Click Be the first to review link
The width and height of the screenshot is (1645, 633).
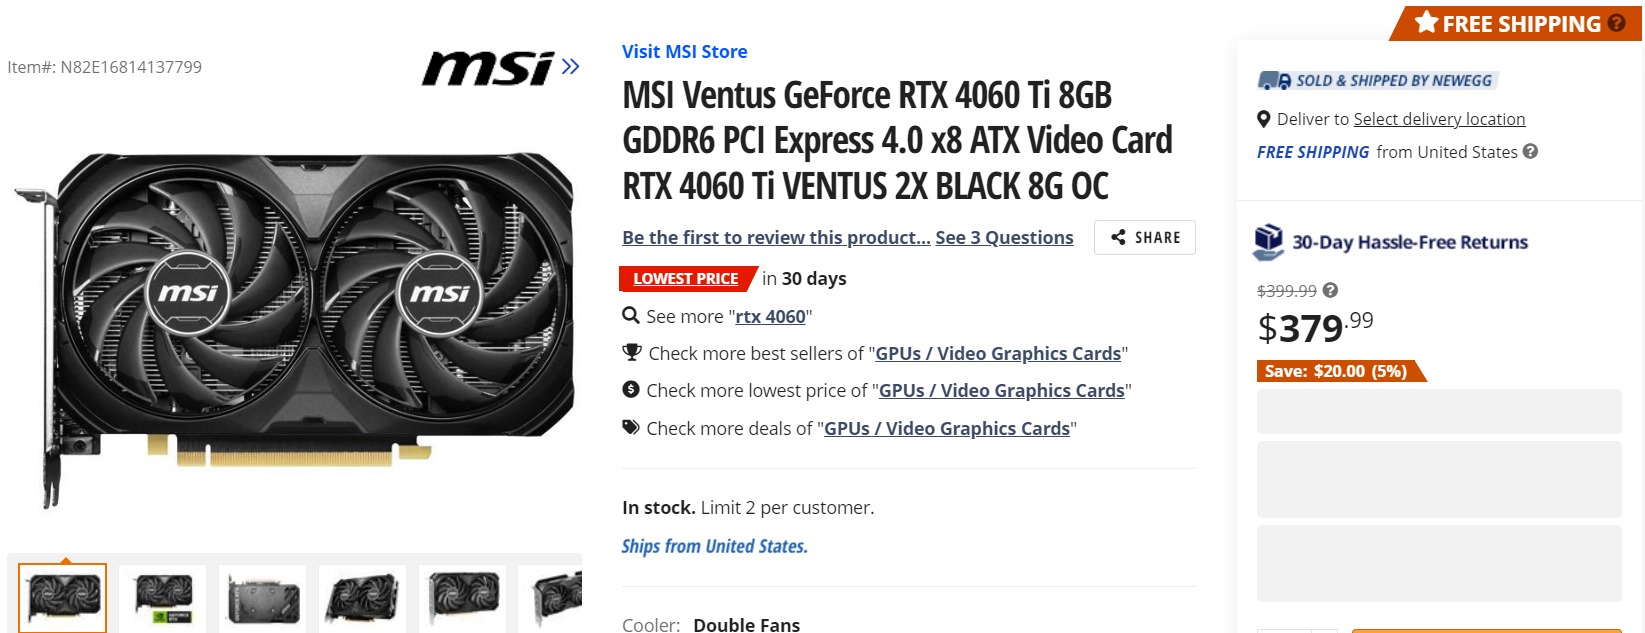(776, 238)
